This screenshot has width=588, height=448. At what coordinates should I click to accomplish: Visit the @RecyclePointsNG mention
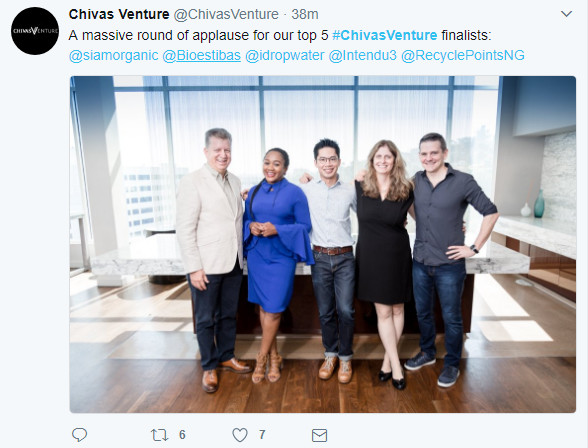click(x=463, y=55)
